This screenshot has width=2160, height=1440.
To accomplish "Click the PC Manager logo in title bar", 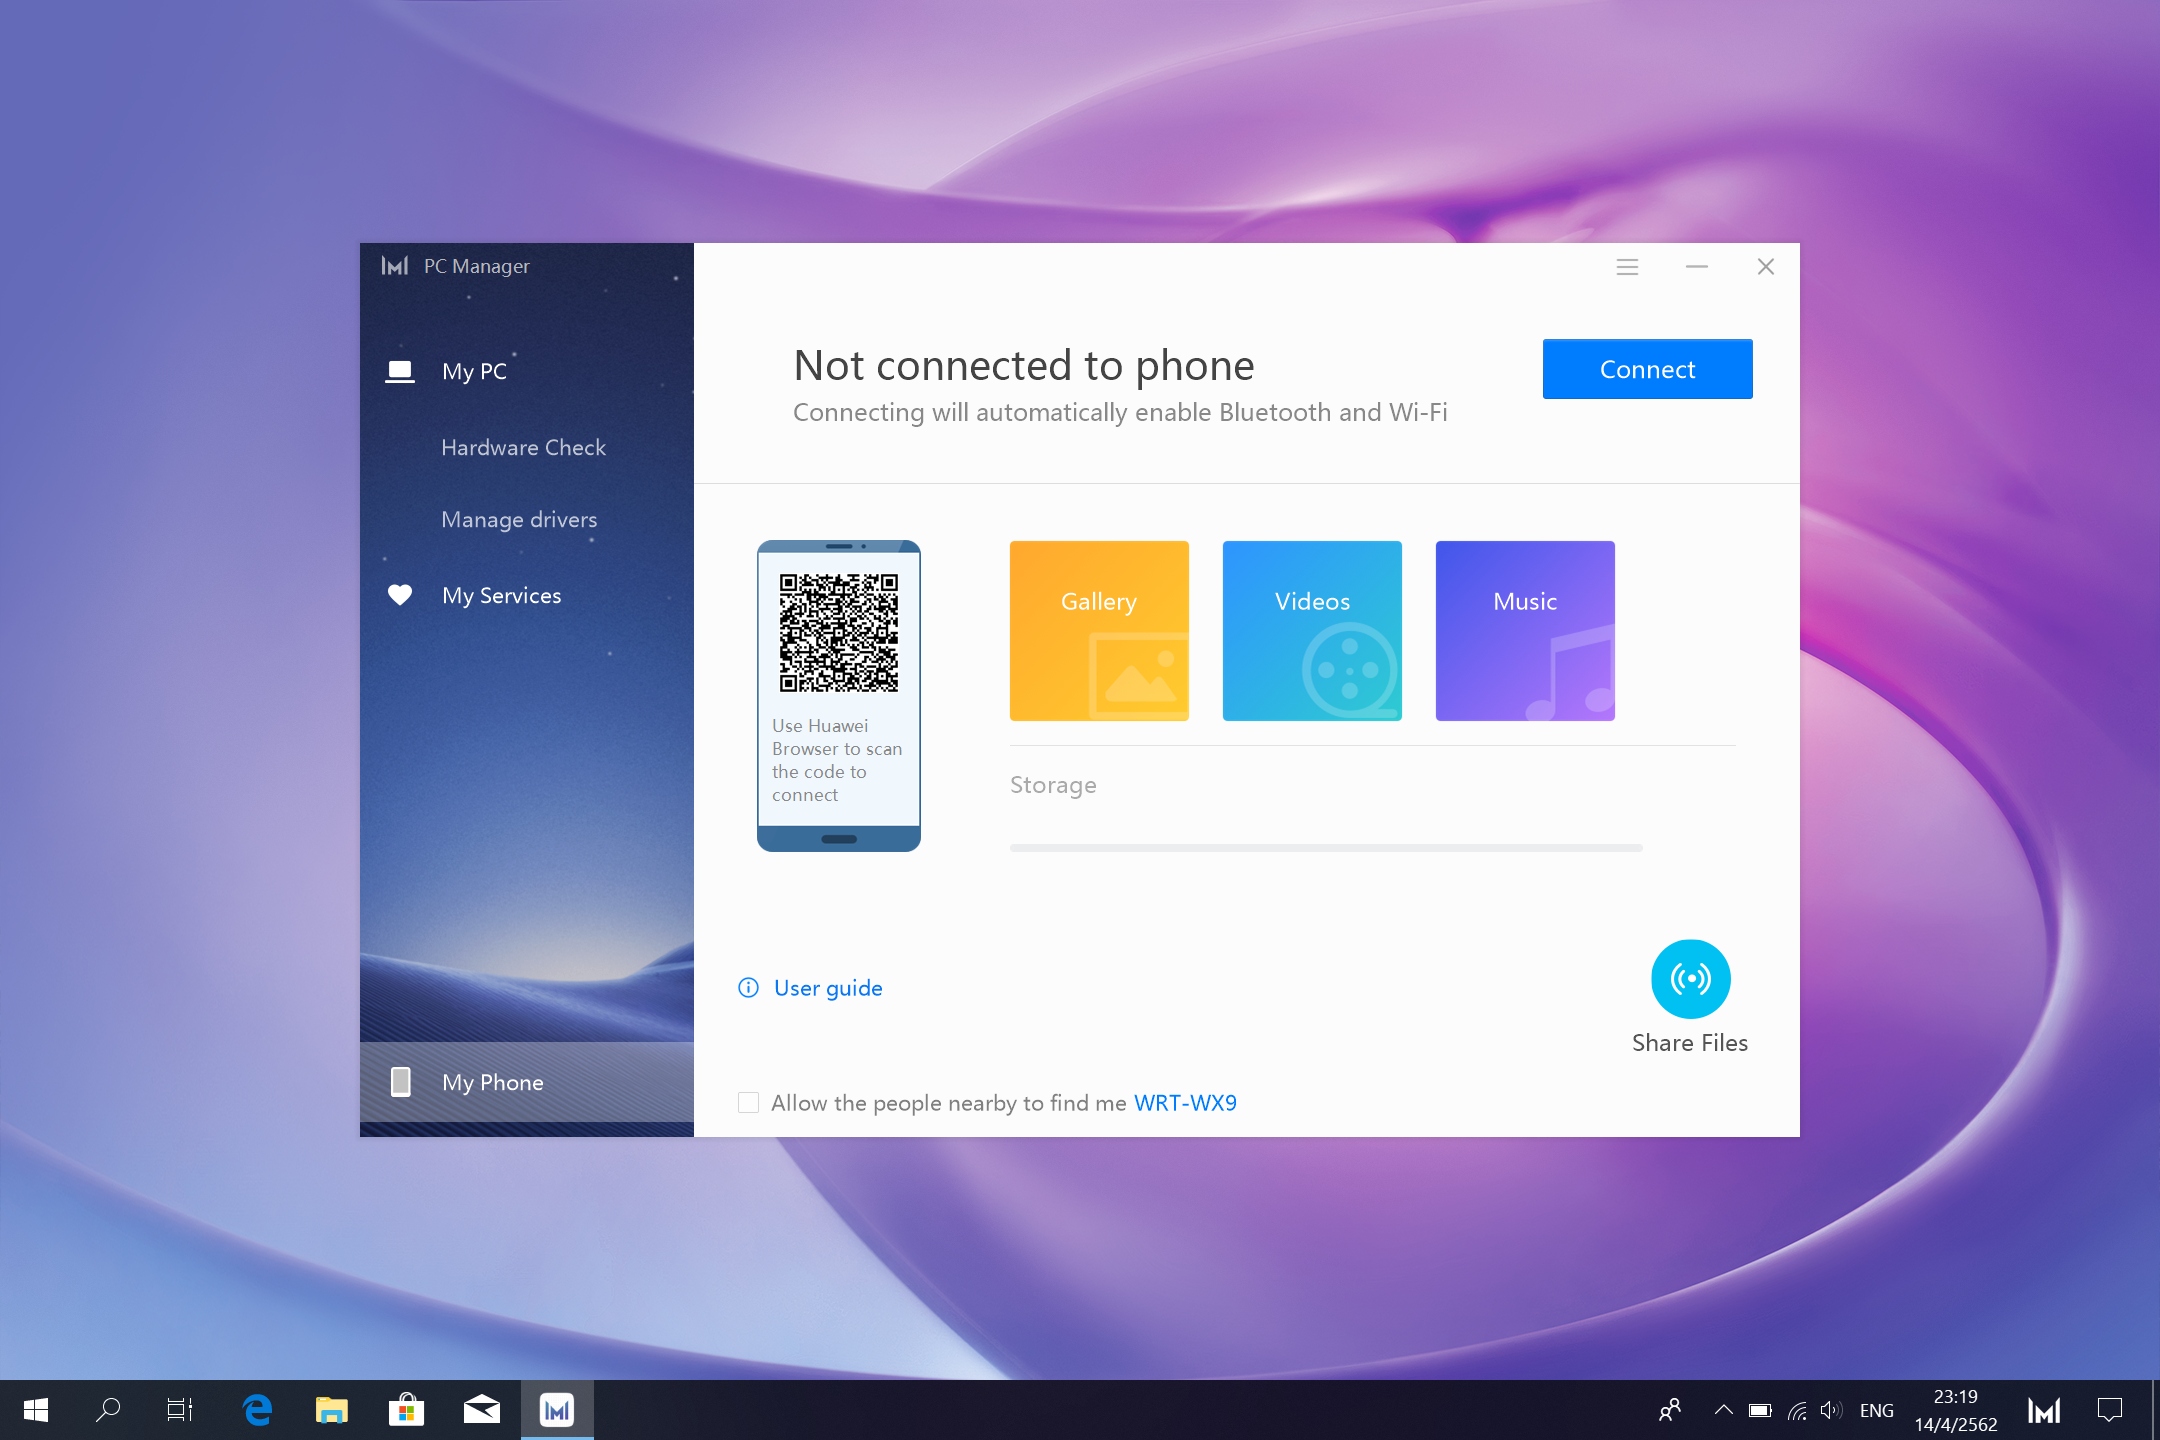I will [395, 266].
